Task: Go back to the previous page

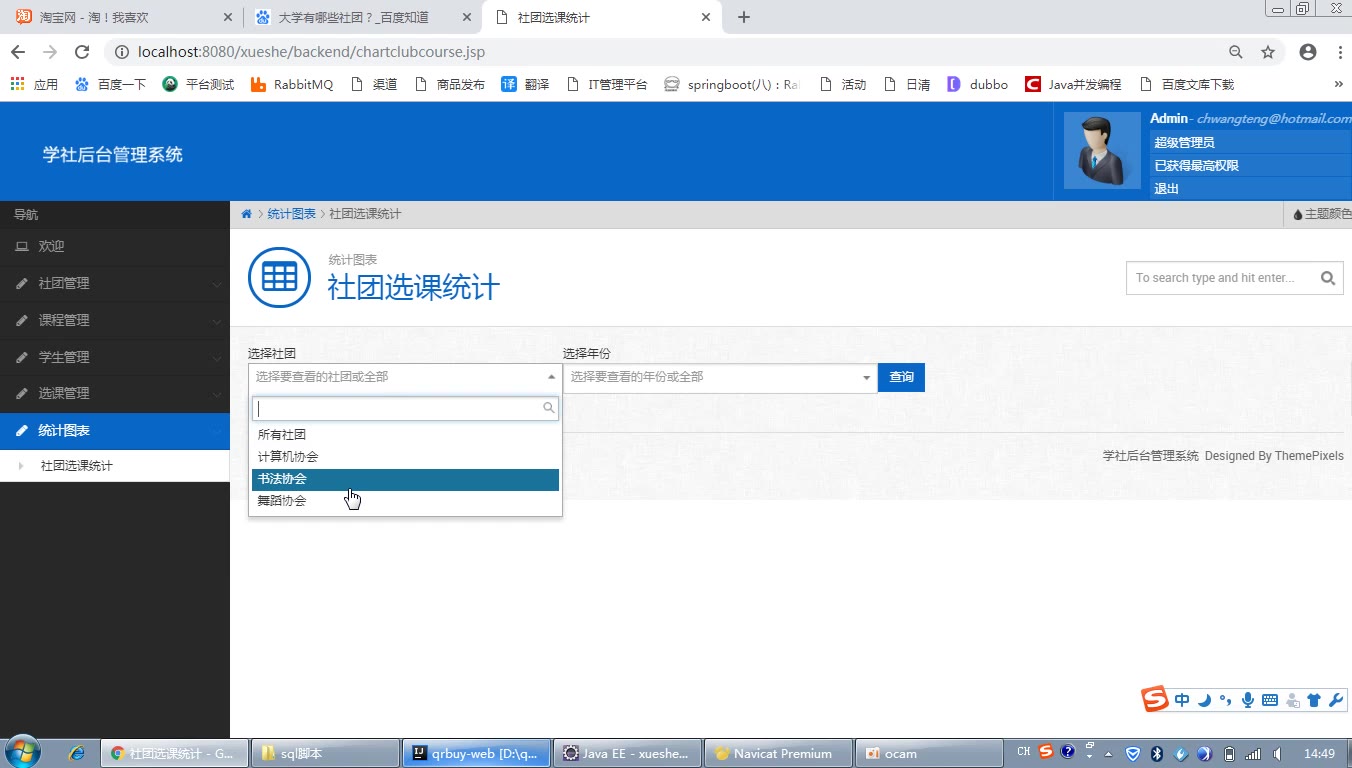Action: [18, 52]
